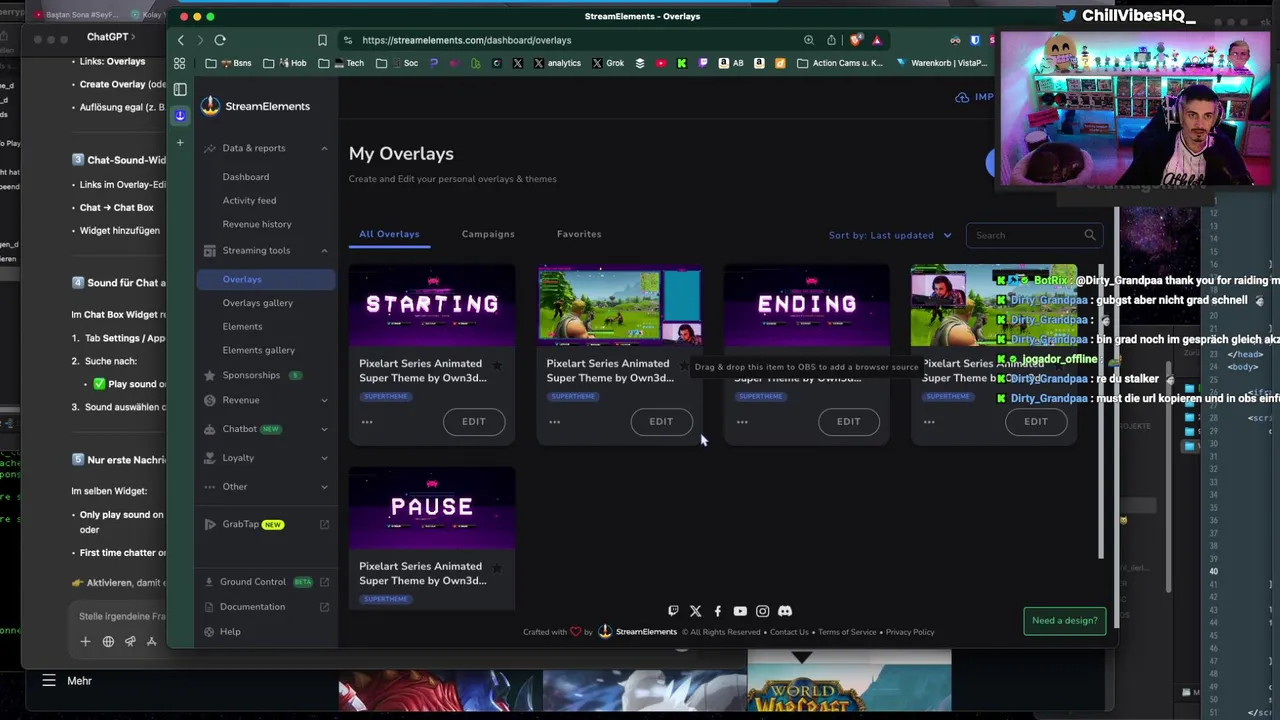Image resolution: width=1280 pixels, height=720 pixels.
Task: Click the share icon in the URL bar
Action: 831,40
